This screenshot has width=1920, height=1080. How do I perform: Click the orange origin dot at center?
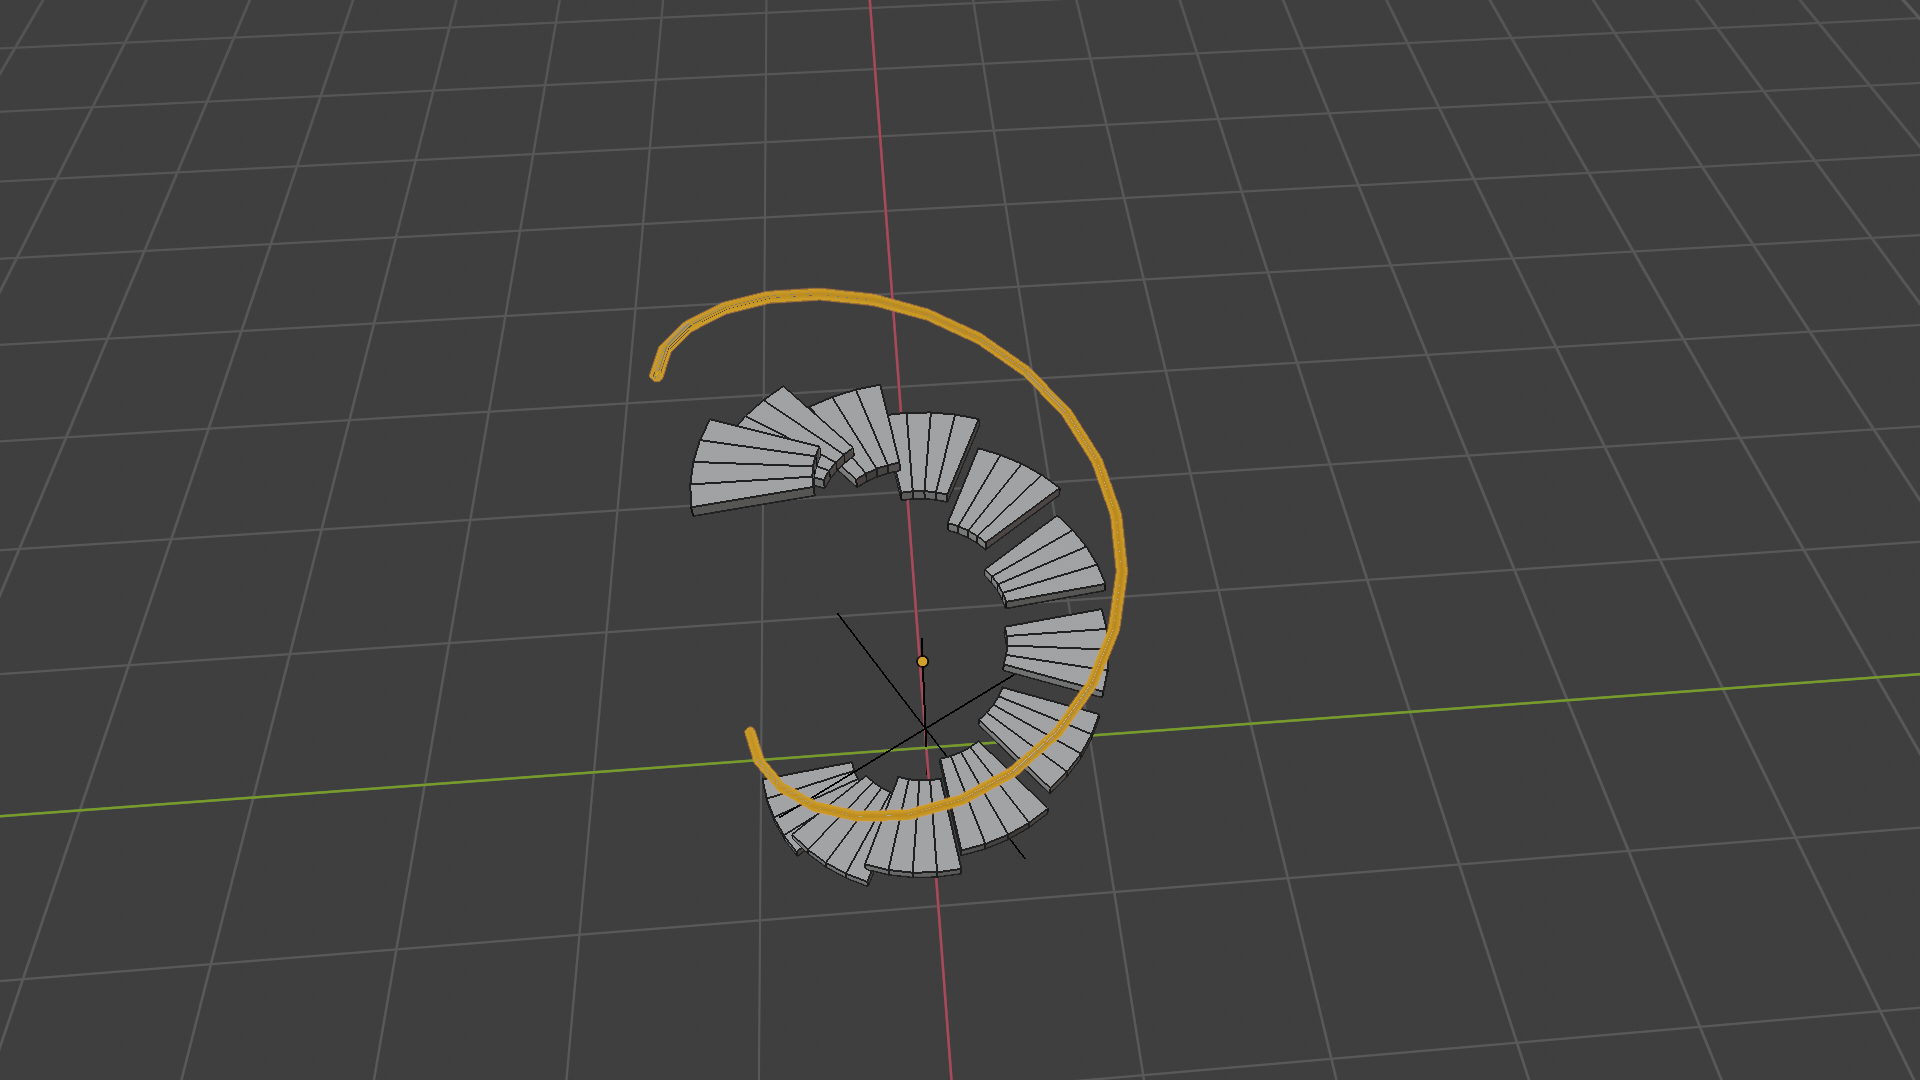(922, 661)
